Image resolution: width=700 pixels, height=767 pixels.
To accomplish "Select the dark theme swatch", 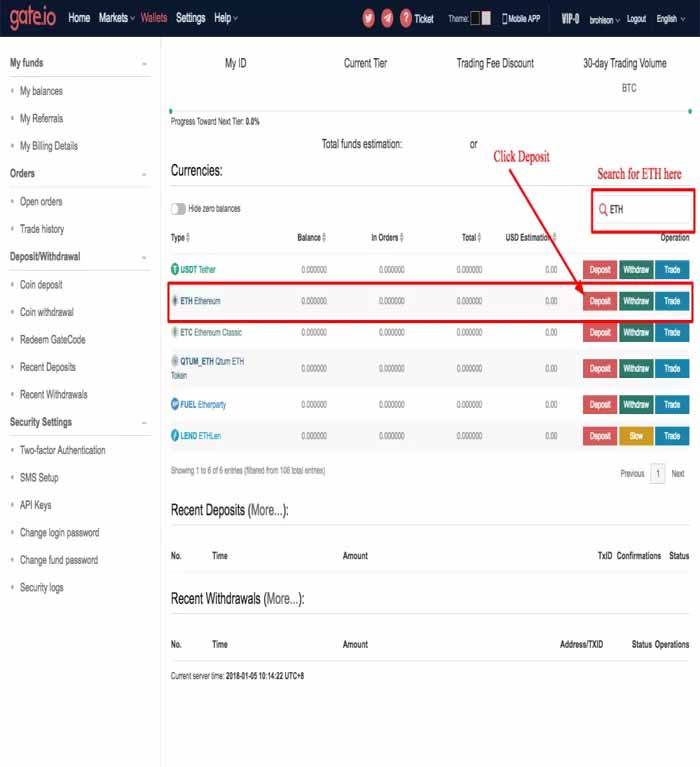I will 475,19.
